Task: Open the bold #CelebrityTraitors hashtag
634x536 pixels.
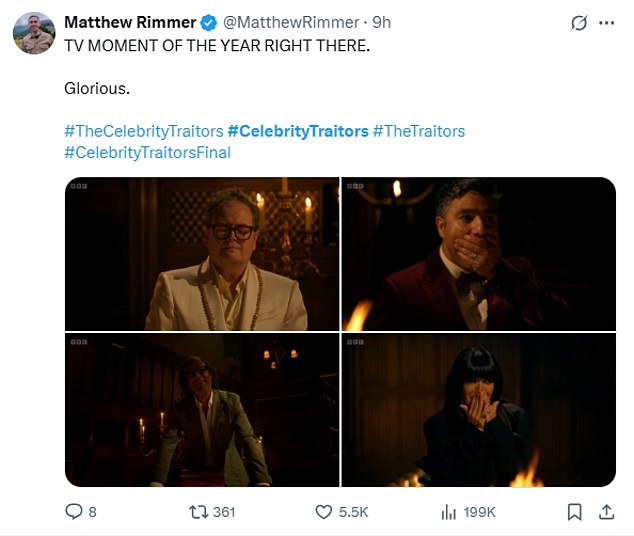Action: click(x=298, y=131)
